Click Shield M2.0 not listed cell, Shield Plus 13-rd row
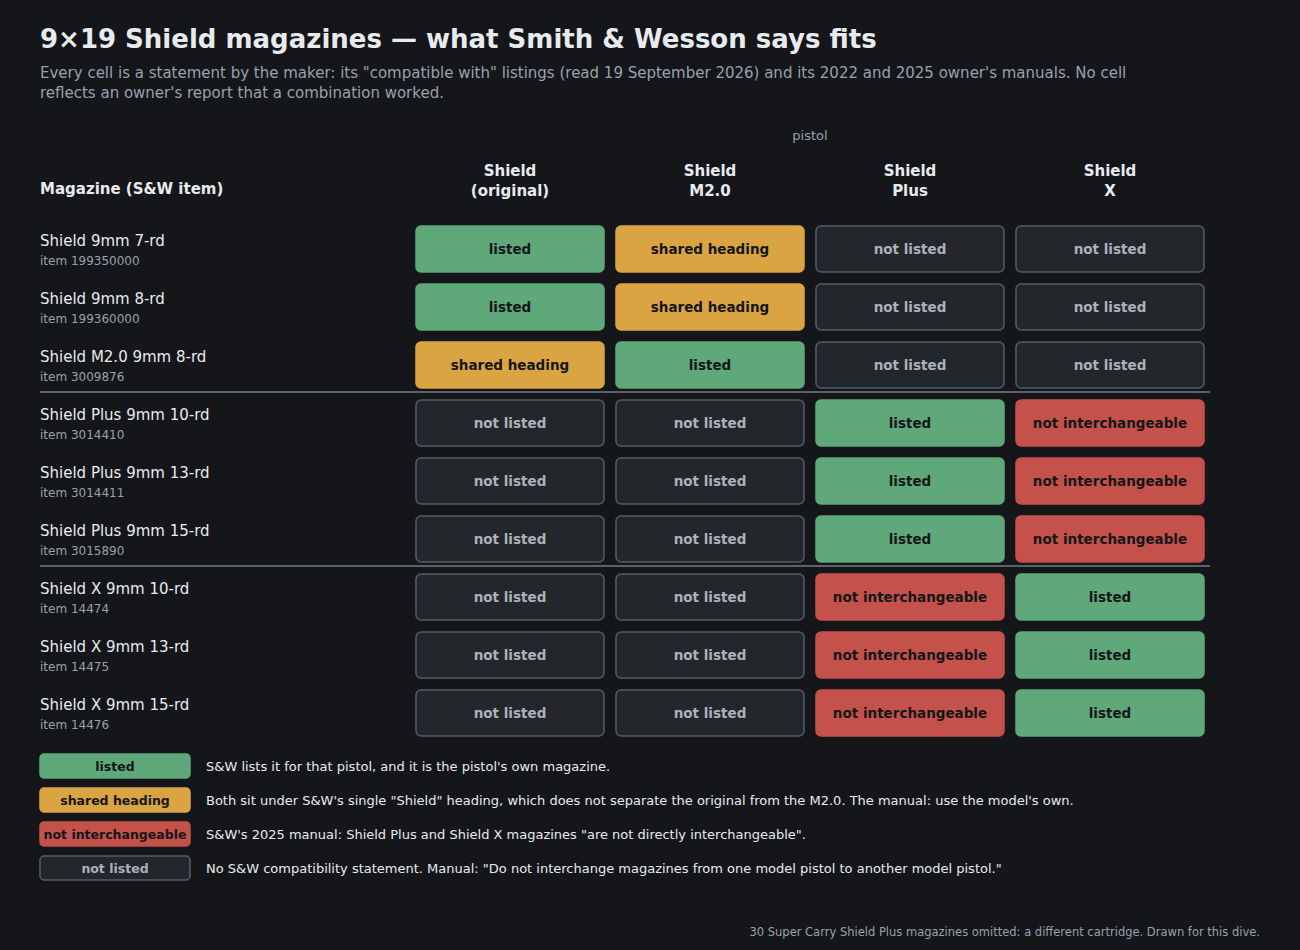 pyautogui.click(x=710, y=481)
